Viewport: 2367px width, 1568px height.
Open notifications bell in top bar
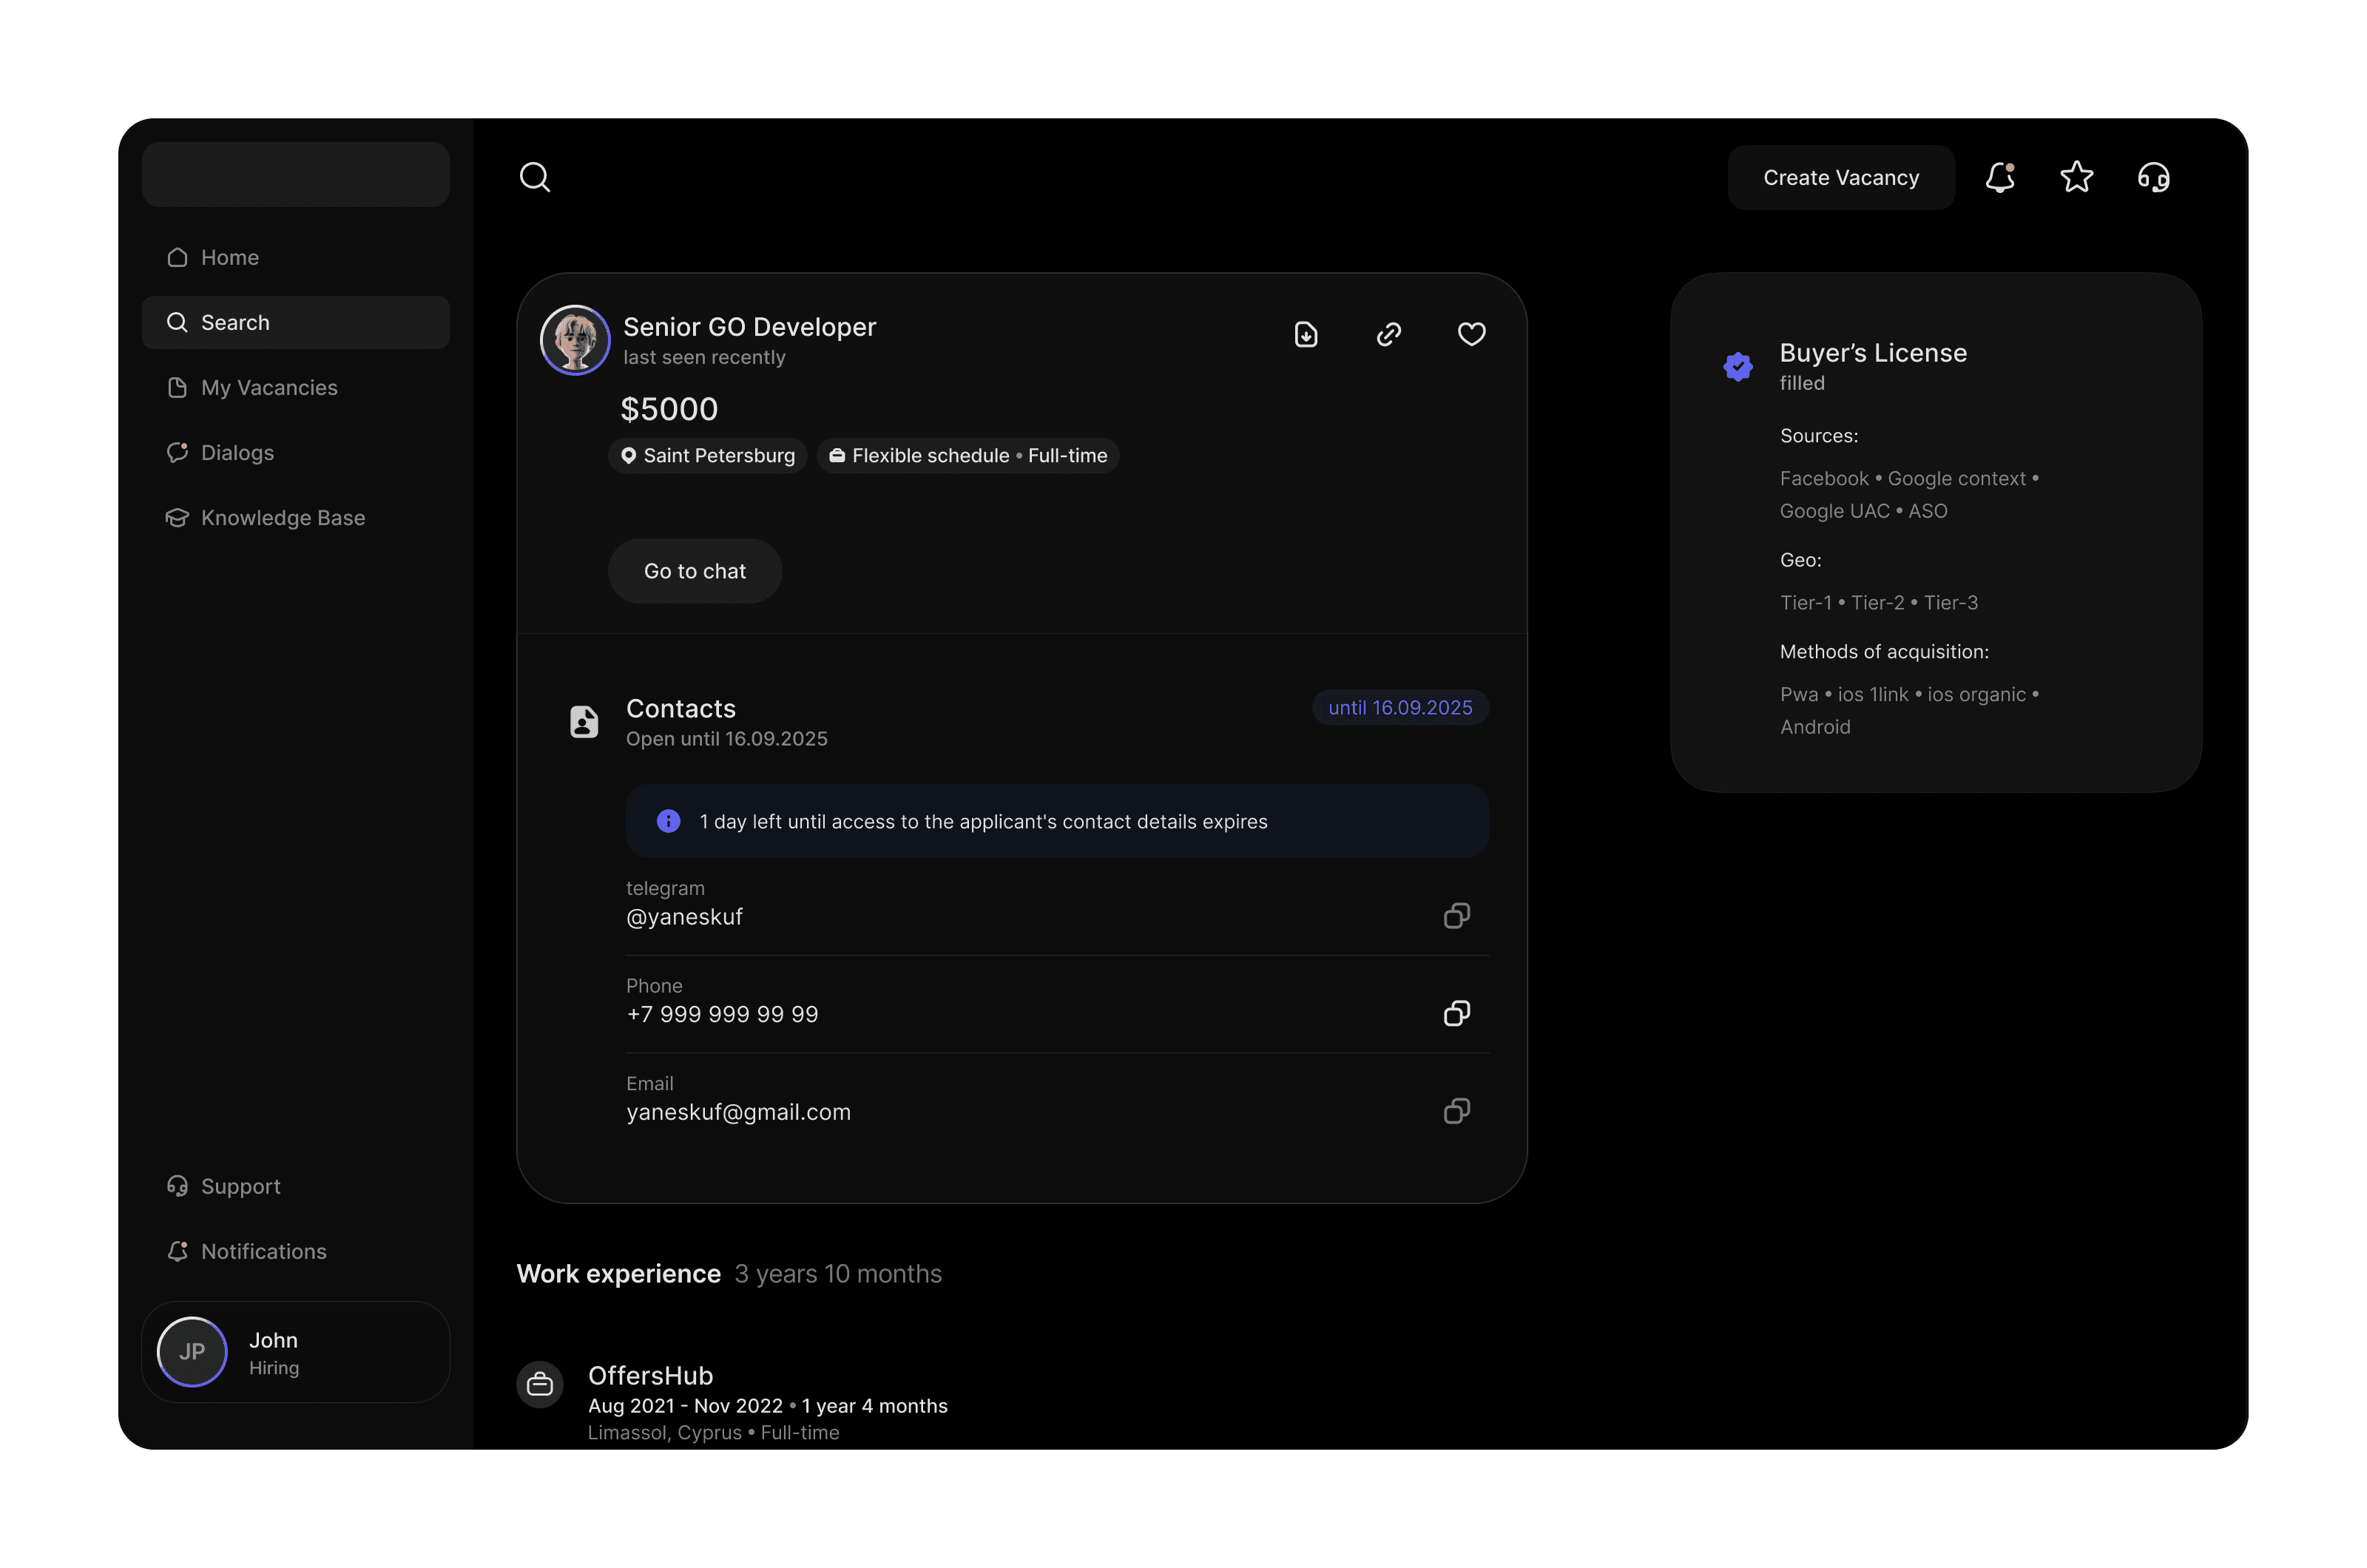click(x=1999, y=177)
